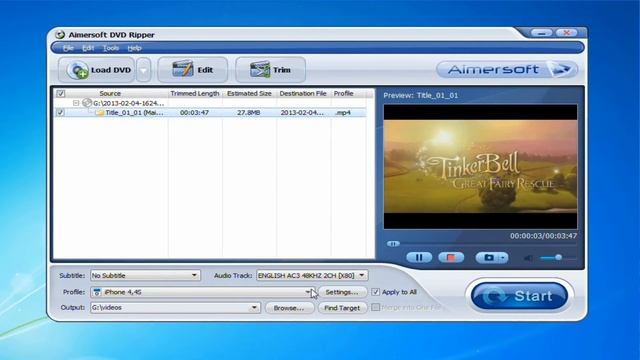The height and width of the screenshot is (360, 640).
Task: Click the Trimmed Length column header
Action: click(x=195, y=93)
